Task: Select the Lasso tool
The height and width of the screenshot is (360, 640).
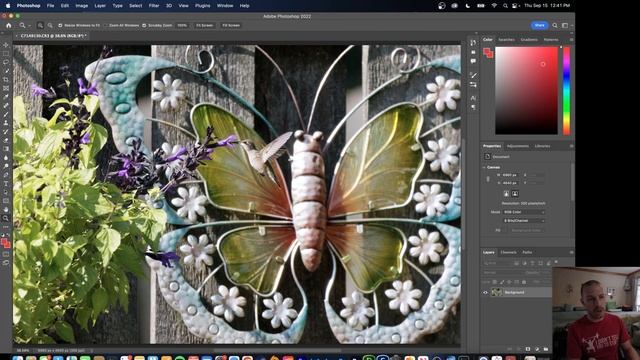Action: pos(6,62)
